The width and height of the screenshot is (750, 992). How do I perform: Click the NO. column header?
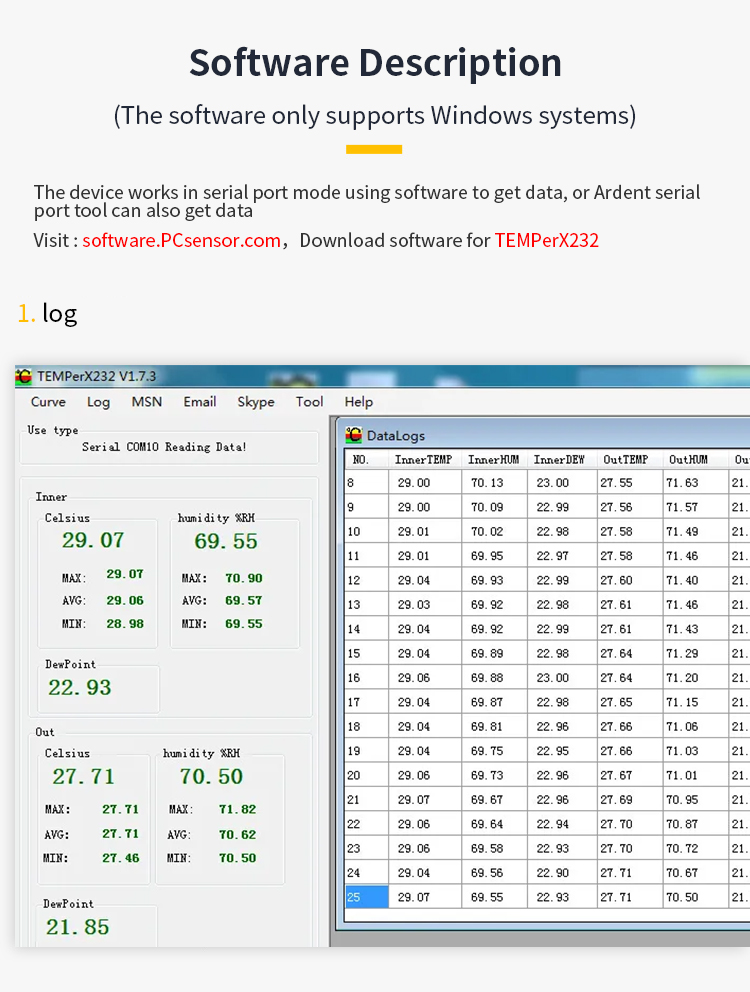[x=361, y=459]
